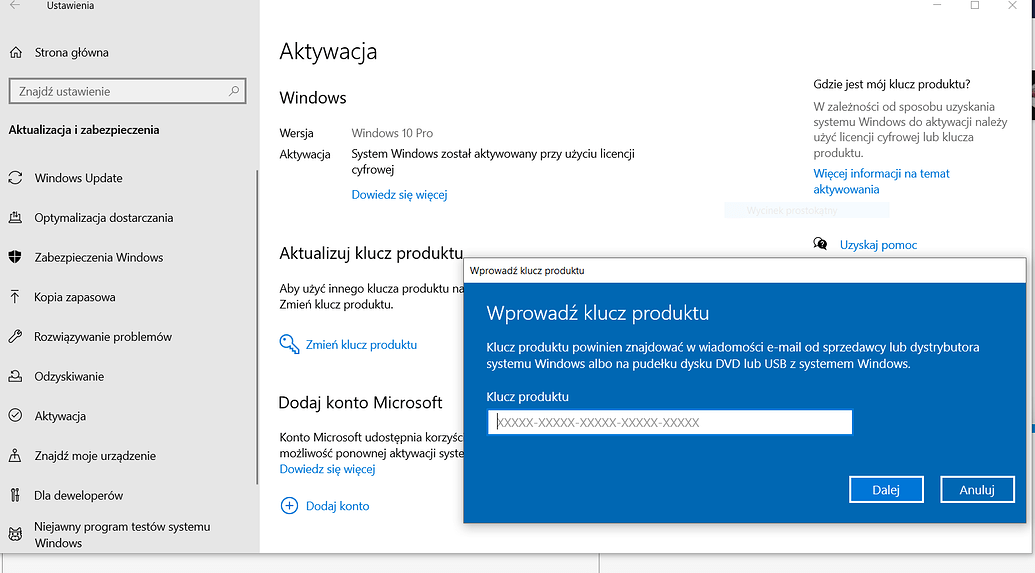Click the Wprowadź klucz produktu dialog title bar

(745, 271)
